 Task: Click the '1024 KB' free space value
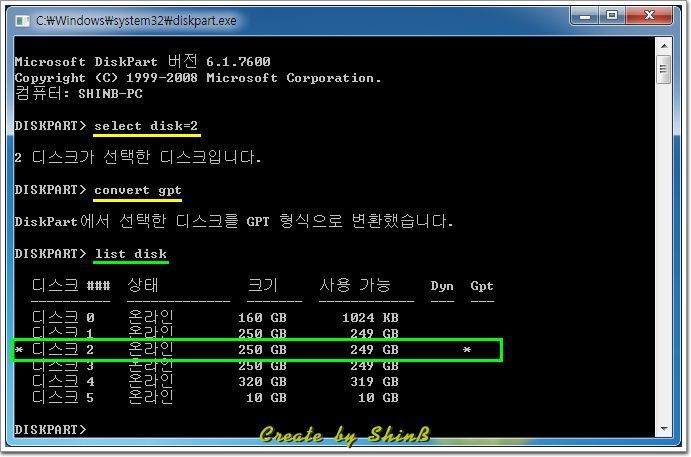(x=370, y=318)
